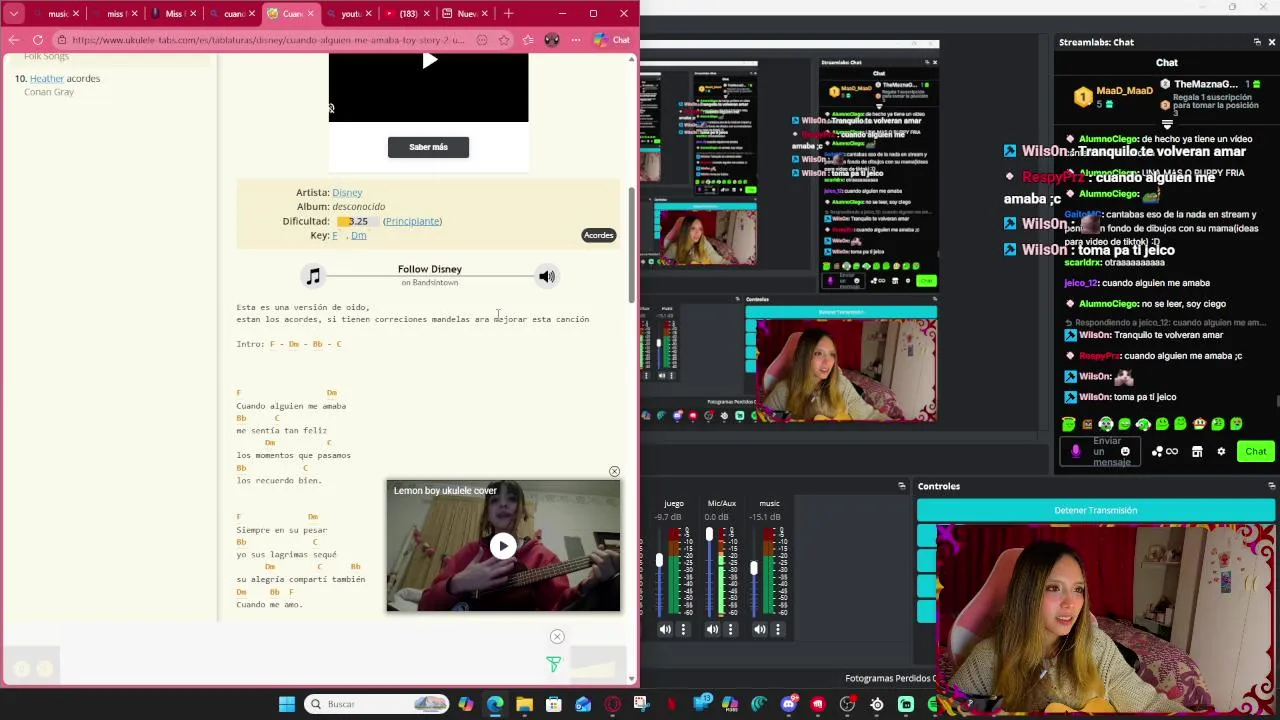The height and width of the screenshot is (720, 1280).
Task: Play the Lemon boy ukulele cover video
Action: pos(503,546)
